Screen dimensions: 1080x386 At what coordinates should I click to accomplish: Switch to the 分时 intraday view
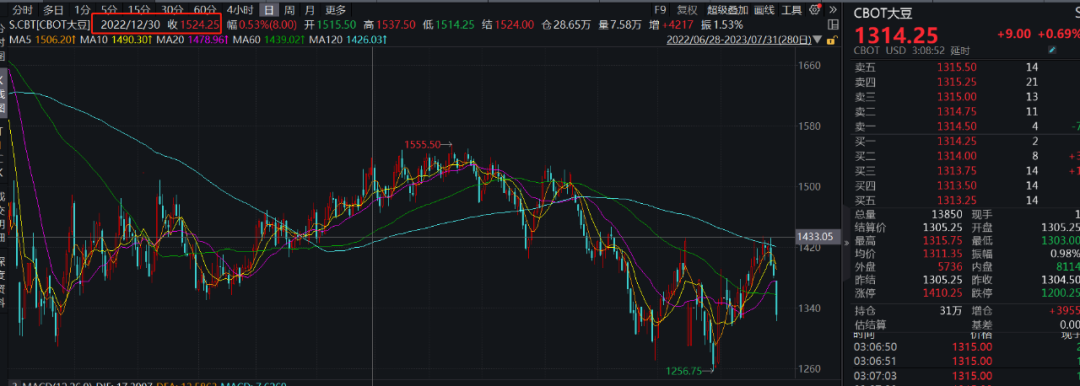pyautogui.click(x=23, y=10)
